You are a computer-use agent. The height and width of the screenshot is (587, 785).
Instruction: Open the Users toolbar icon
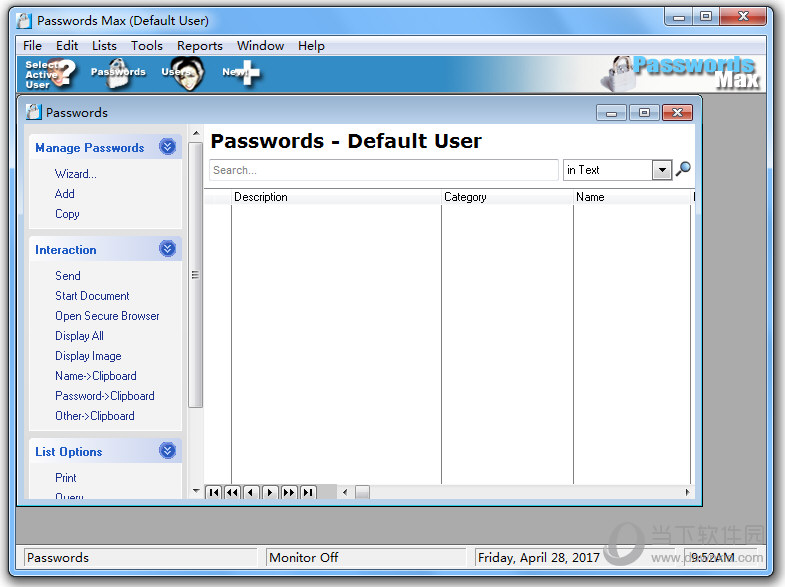[x=183, y=73]
